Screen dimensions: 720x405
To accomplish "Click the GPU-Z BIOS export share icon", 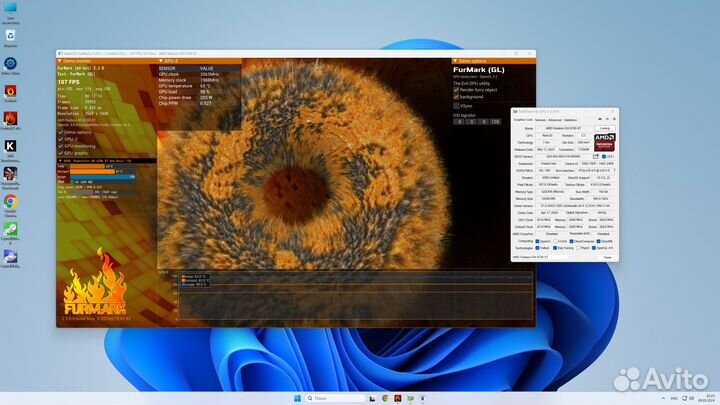I will click(596, 156).
